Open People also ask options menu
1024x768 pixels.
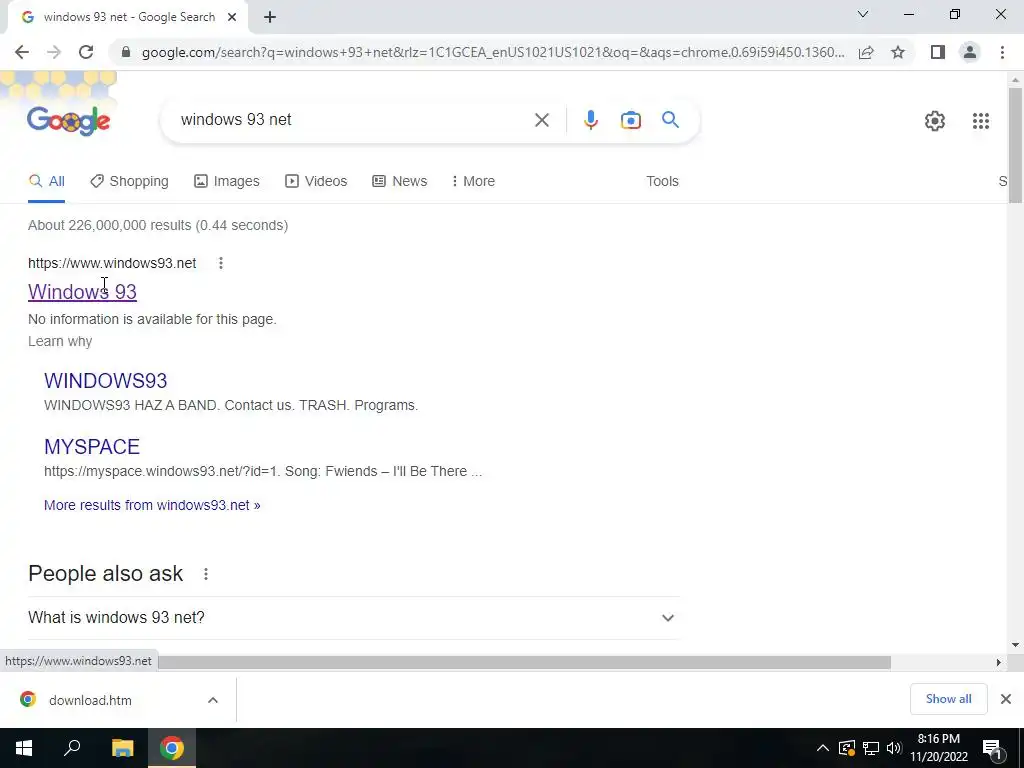pos(206,574)
